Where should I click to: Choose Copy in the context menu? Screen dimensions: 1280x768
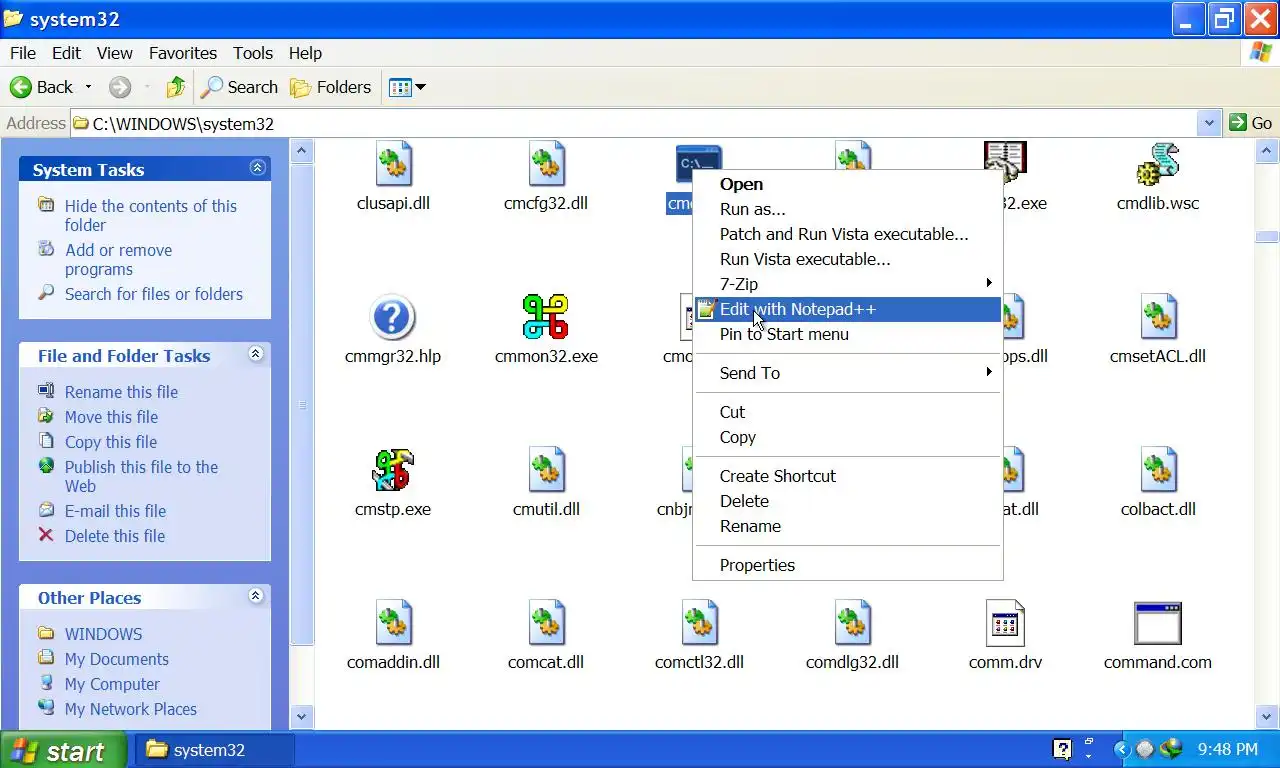(x=848, y=437)
